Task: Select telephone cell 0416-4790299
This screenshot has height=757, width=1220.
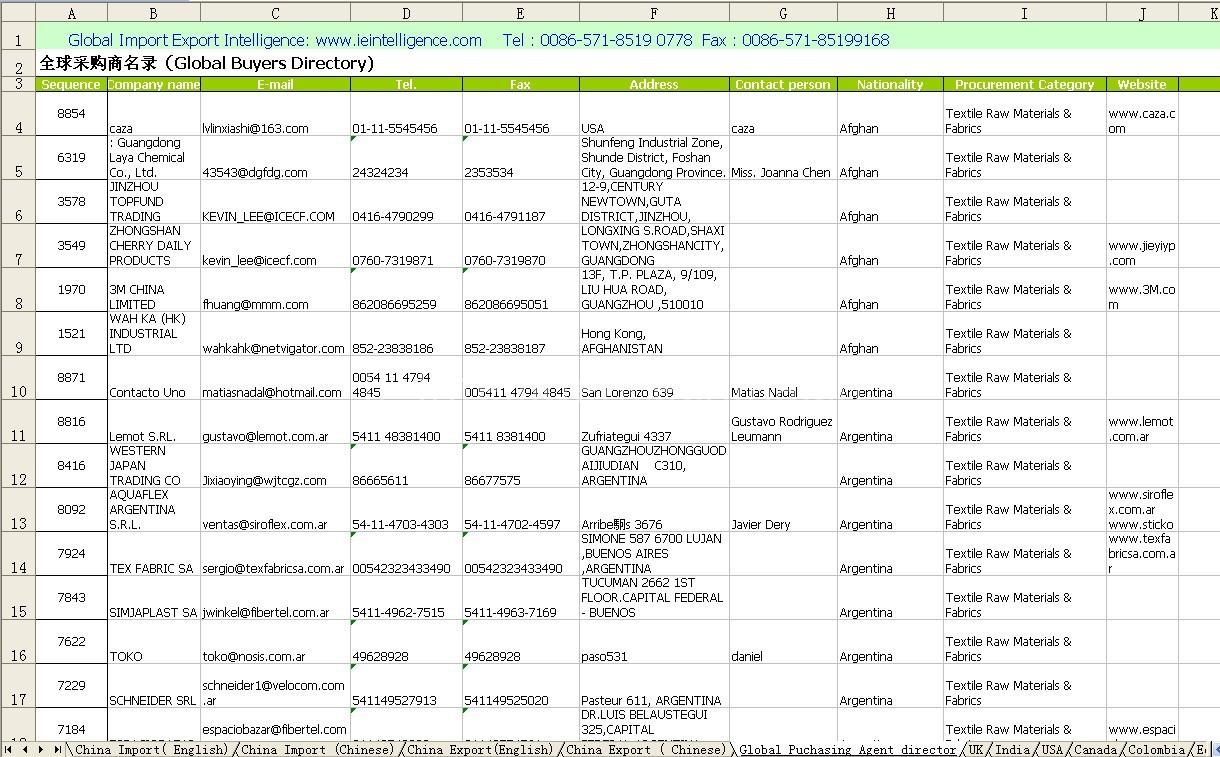Action: coord(406,202)
